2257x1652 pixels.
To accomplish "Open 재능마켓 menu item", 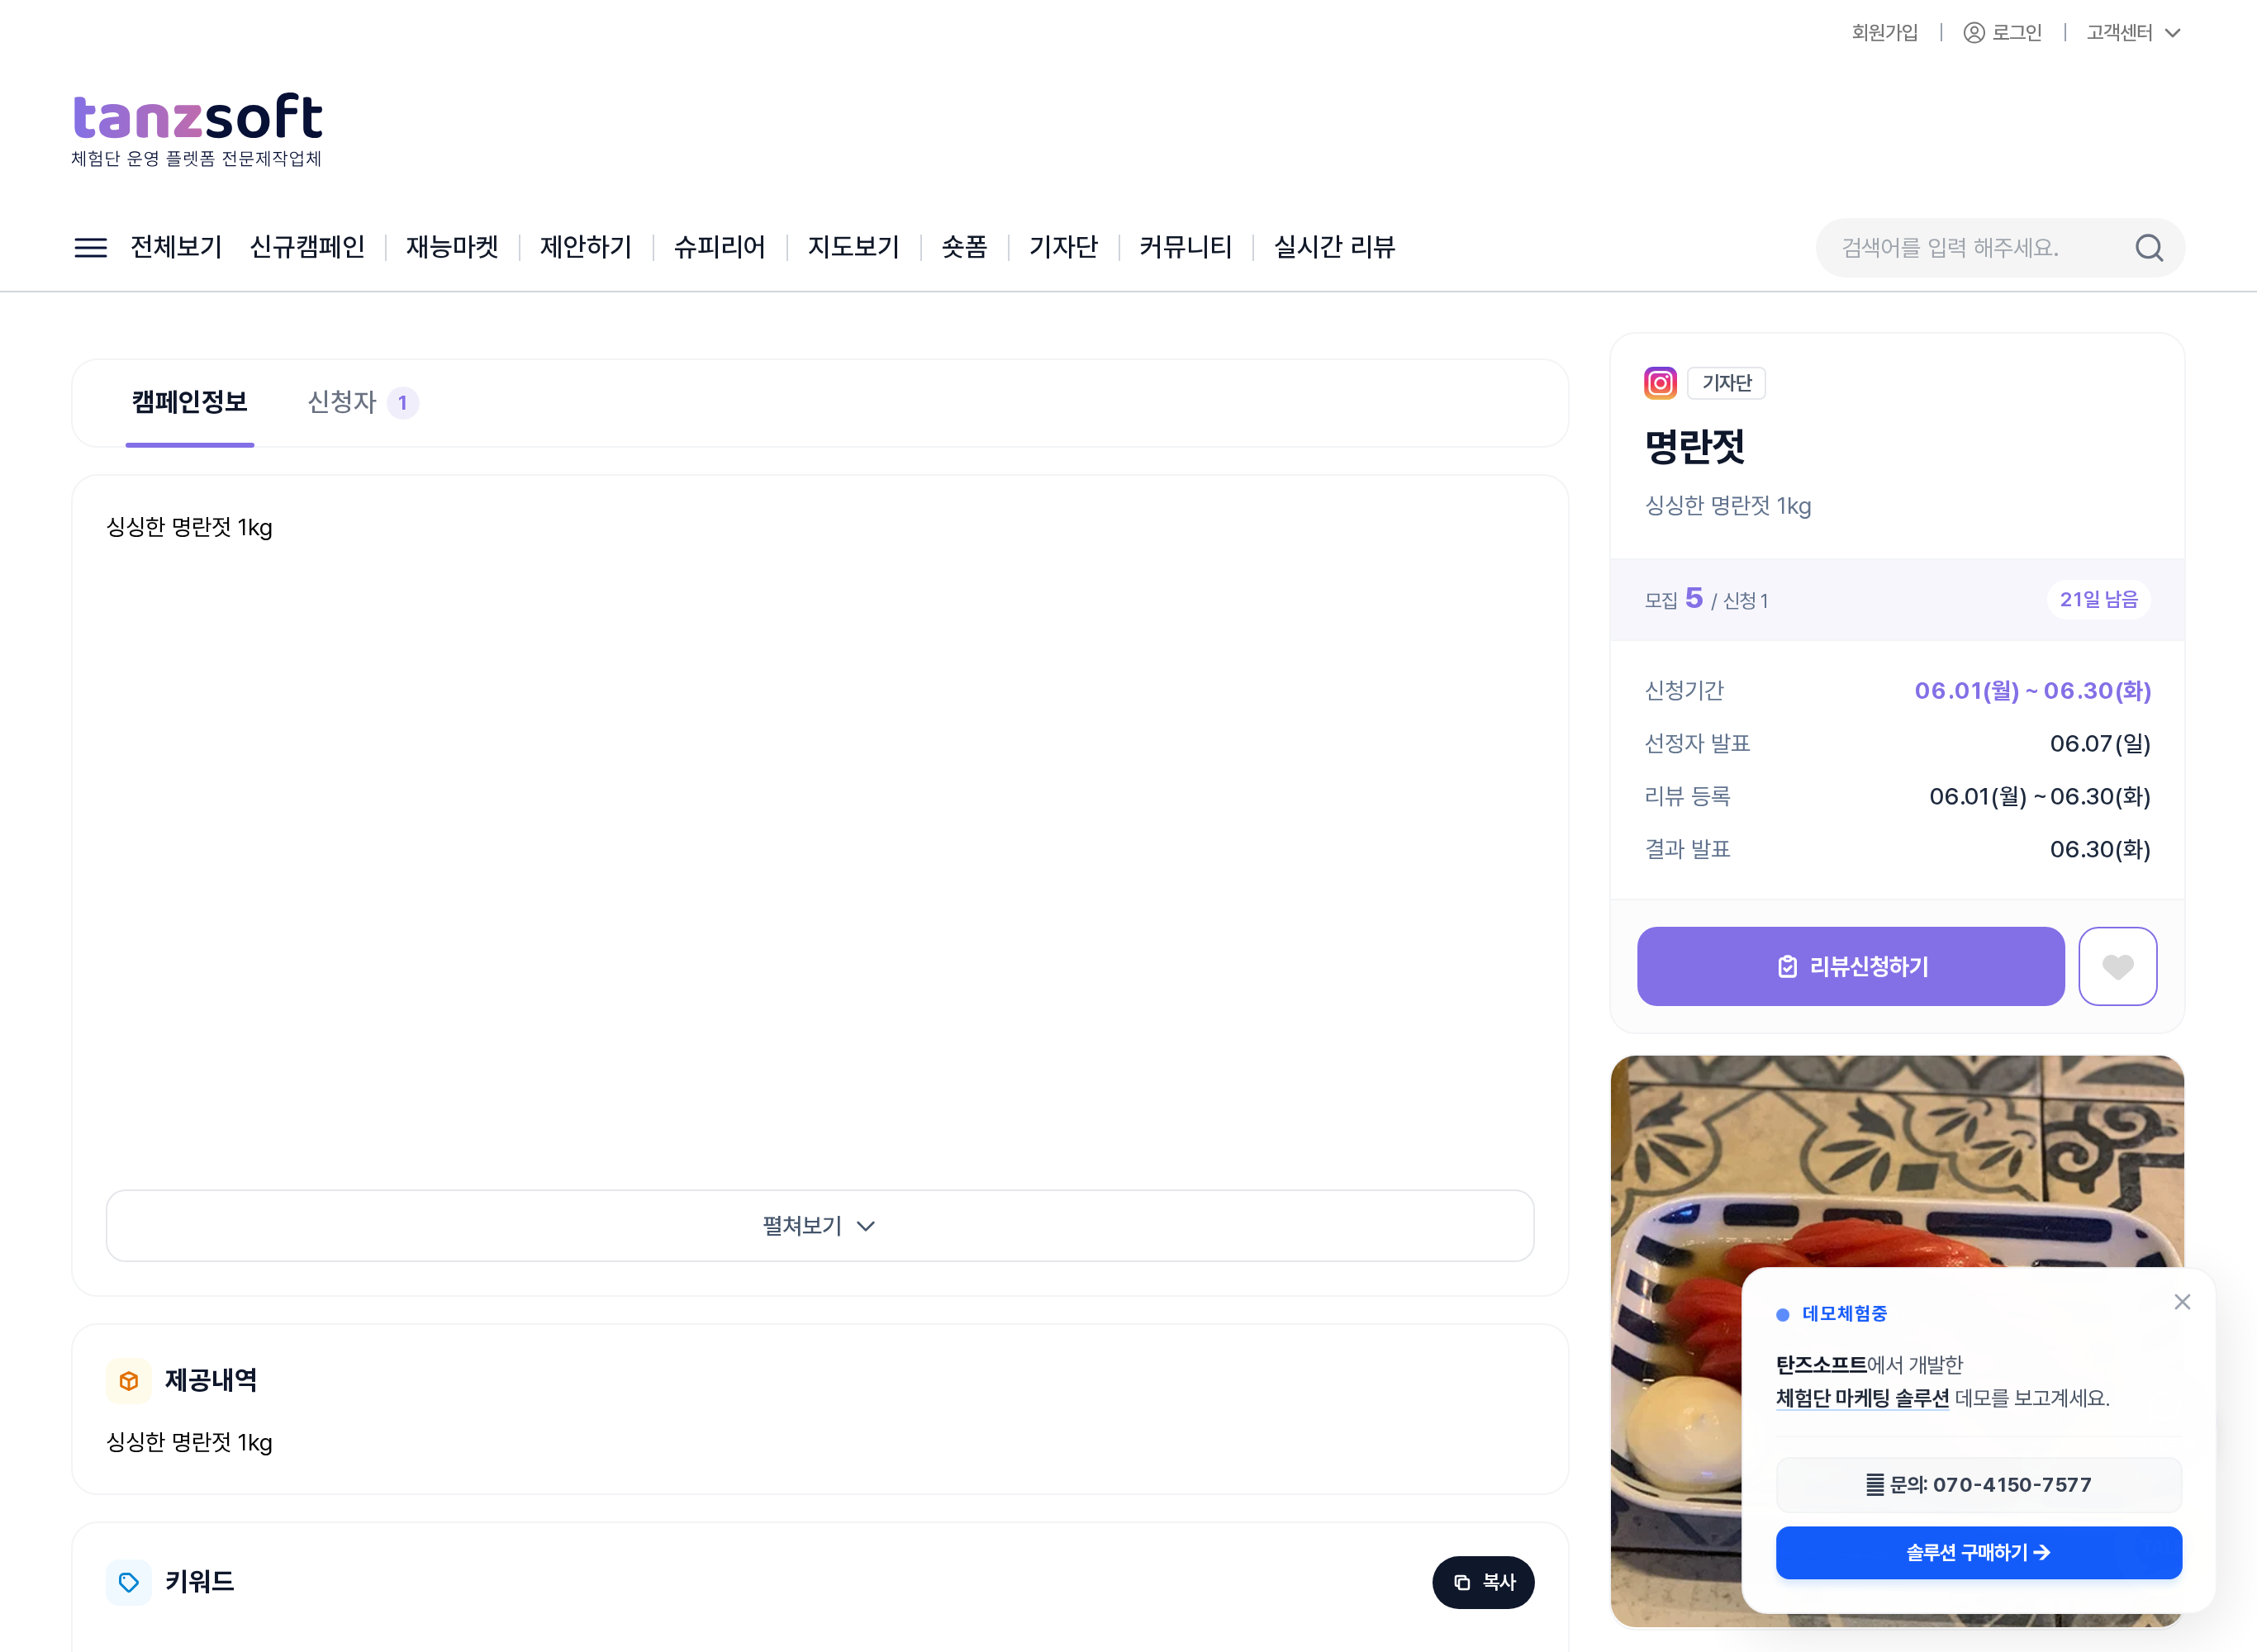I will point(452,247).
